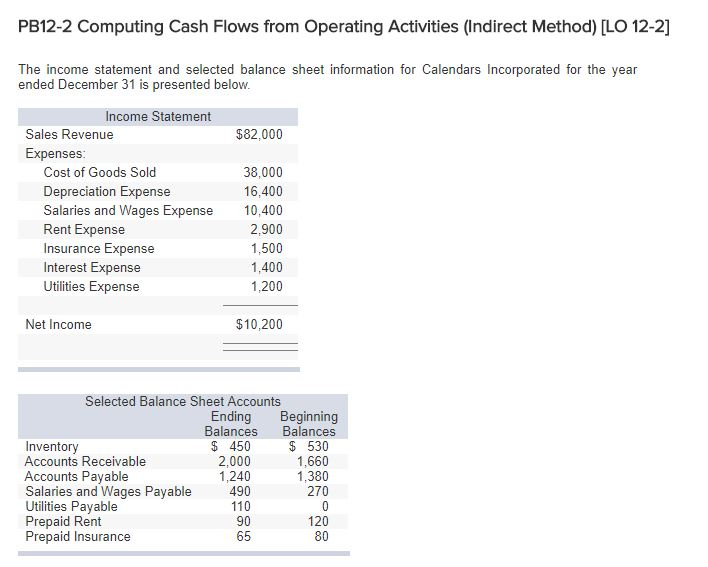Image resolution: width=708 pixels, height=567 pixels.
Task: Click the 'Net Income' label
Action: pyautogui.click(x=58, y=324)
